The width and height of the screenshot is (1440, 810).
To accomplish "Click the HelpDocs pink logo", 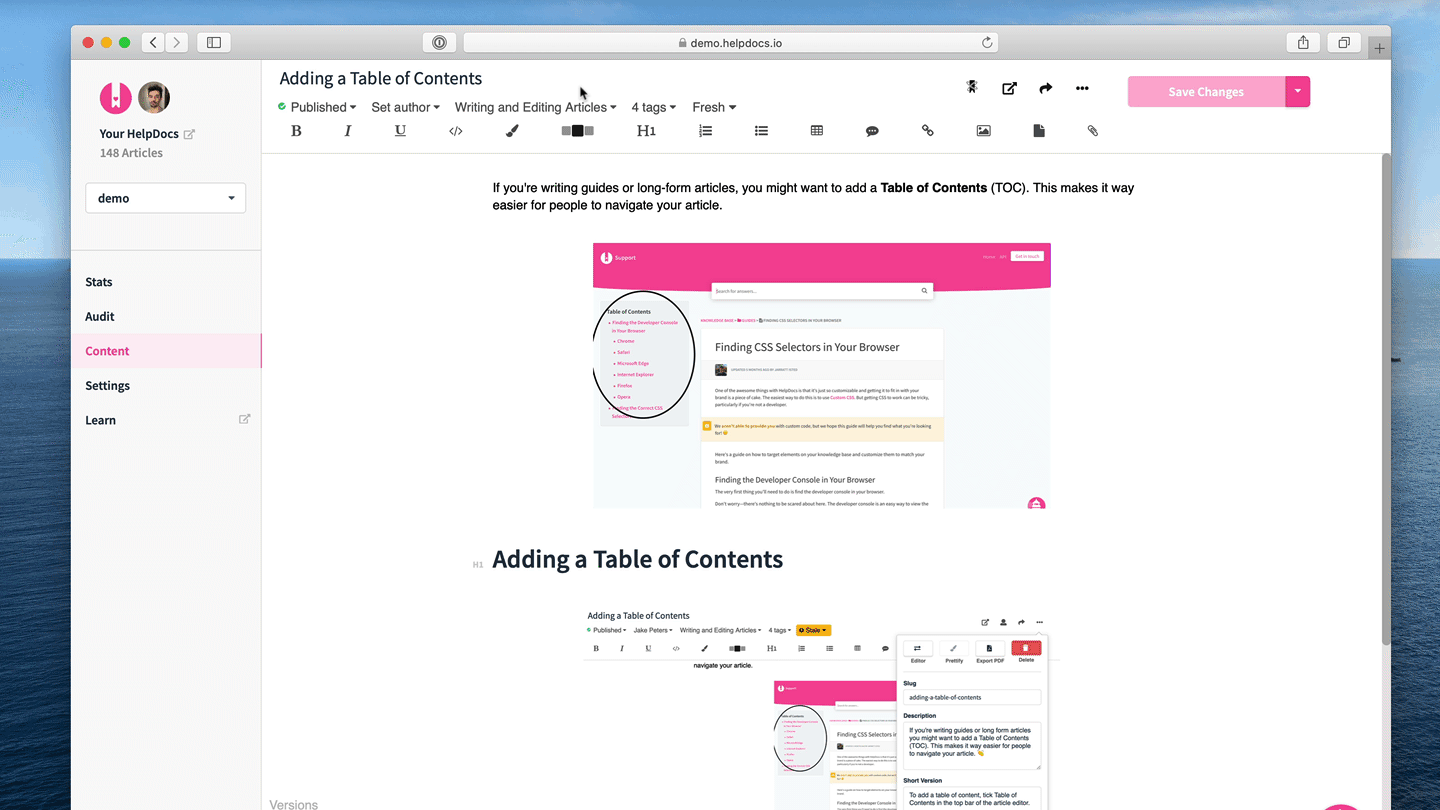I will [x=116, y=97].
